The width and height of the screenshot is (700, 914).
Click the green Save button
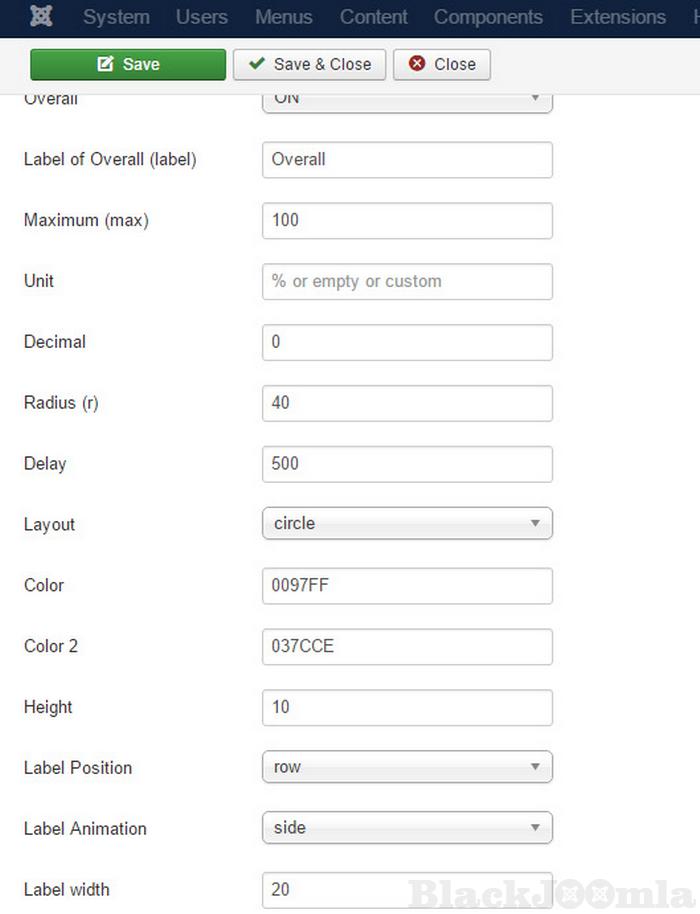128,64
